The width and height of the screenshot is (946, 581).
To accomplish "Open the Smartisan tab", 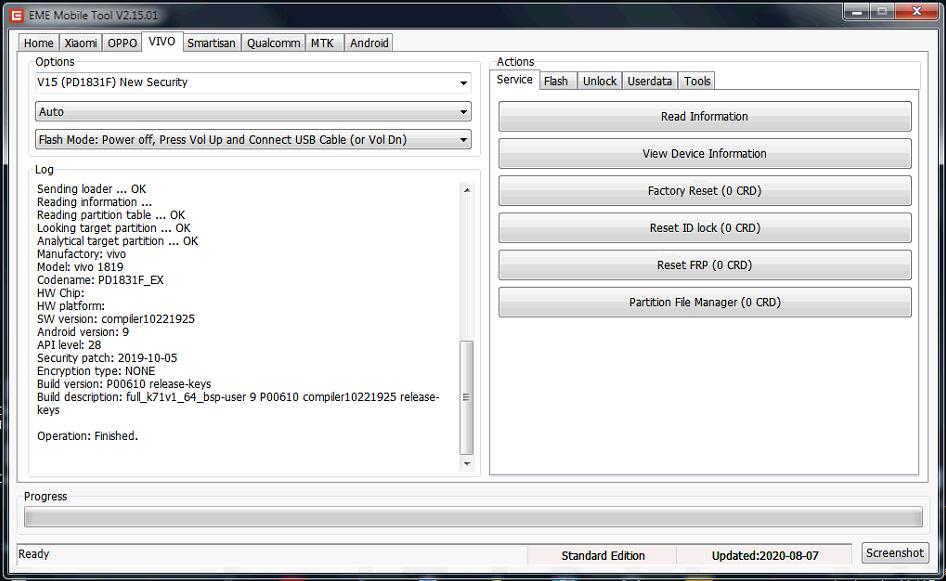I will (211, 43).
